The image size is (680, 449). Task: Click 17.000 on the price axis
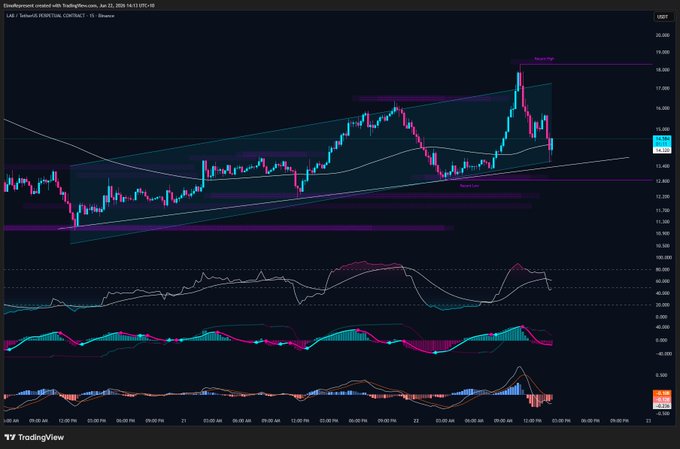(x=663, y=88)
